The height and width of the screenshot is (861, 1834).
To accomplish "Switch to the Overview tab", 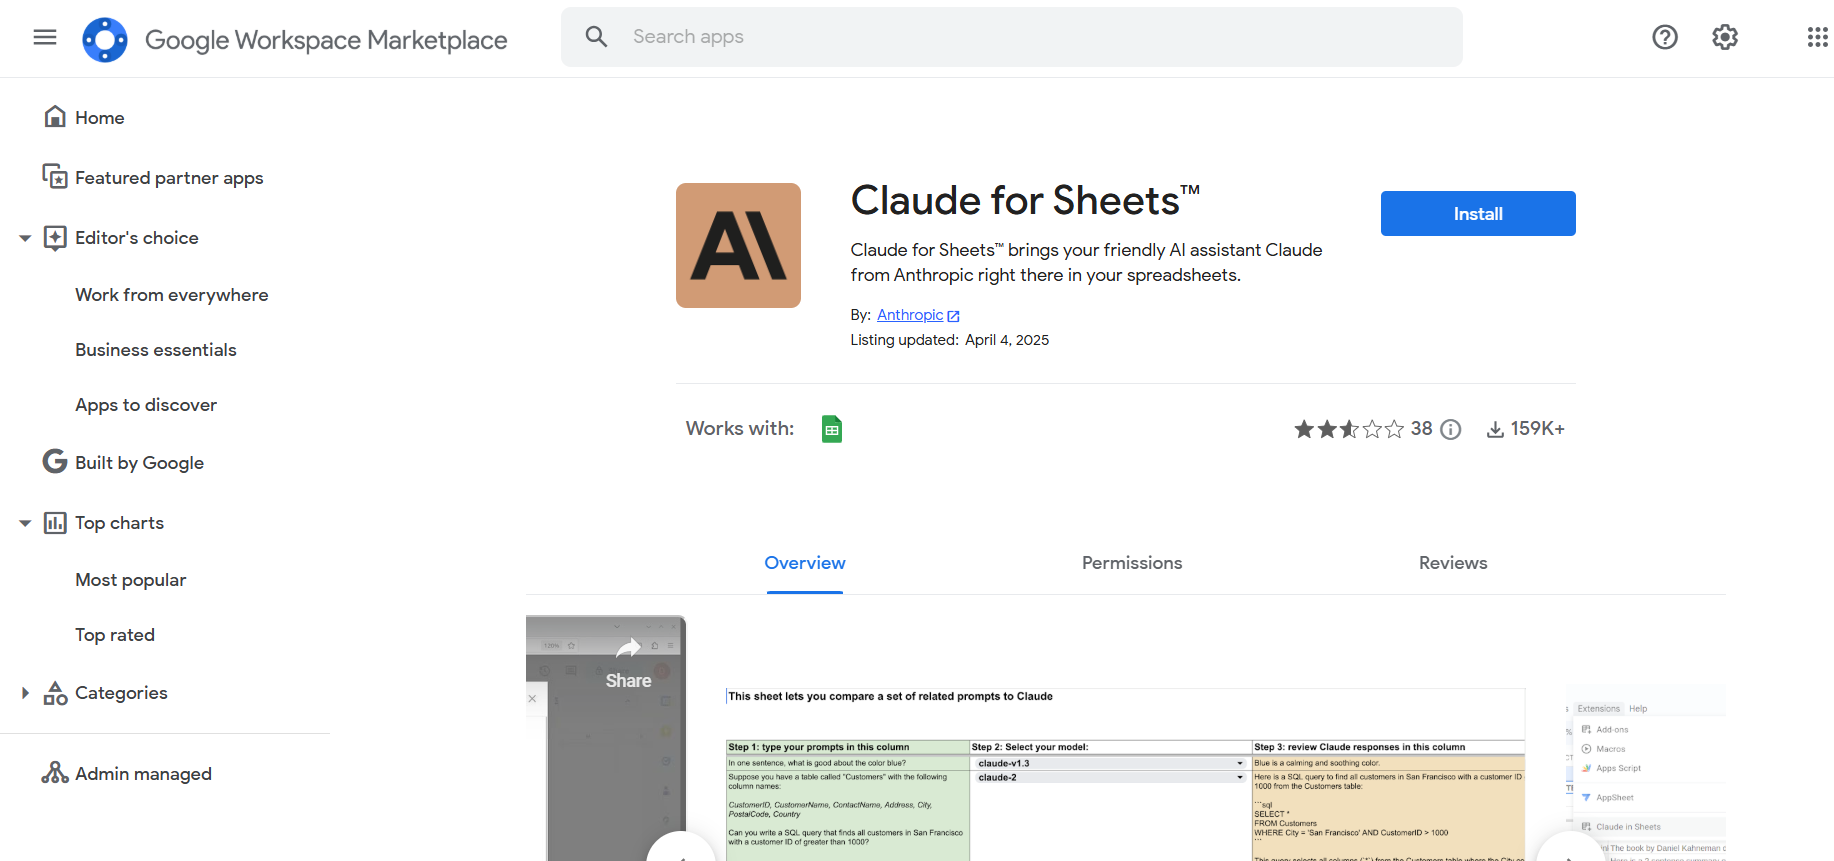I will click(805, 563).
